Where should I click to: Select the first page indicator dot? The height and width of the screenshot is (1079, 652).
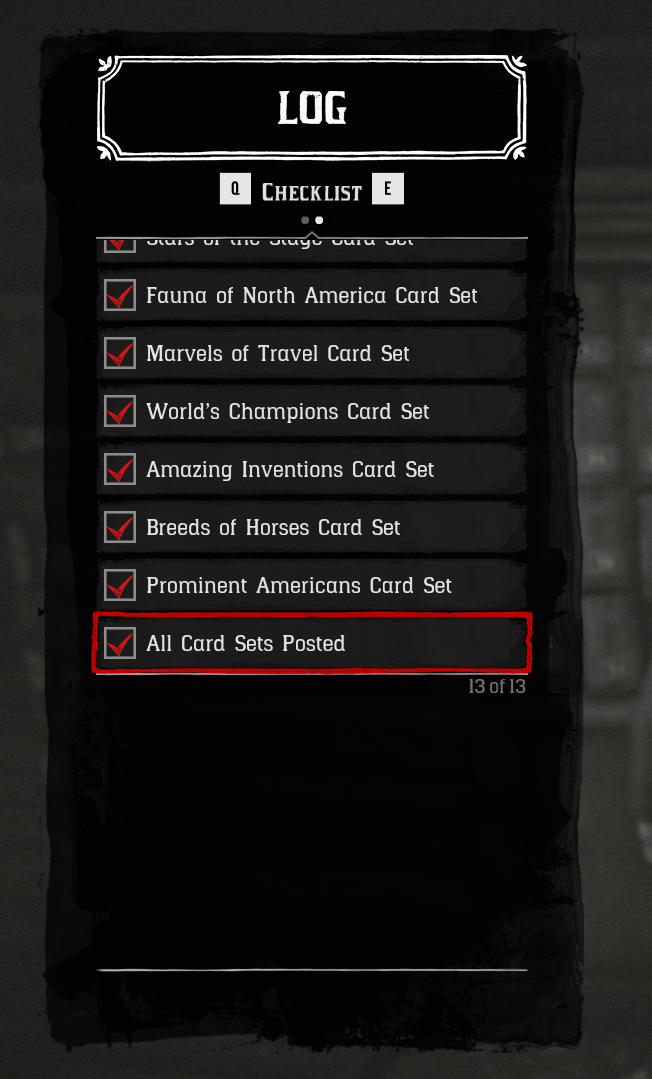click(x=305, y=220)
